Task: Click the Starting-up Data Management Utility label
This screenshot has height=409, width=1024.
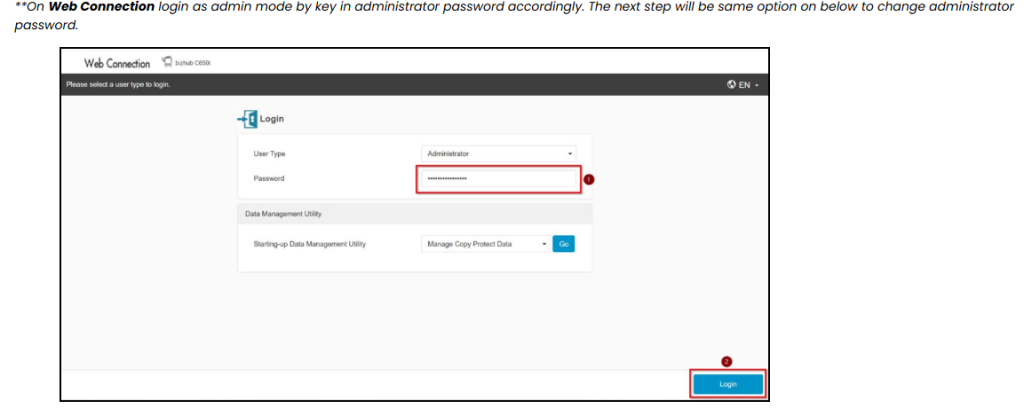Action: pyautogui.click(x=310, y=244)
